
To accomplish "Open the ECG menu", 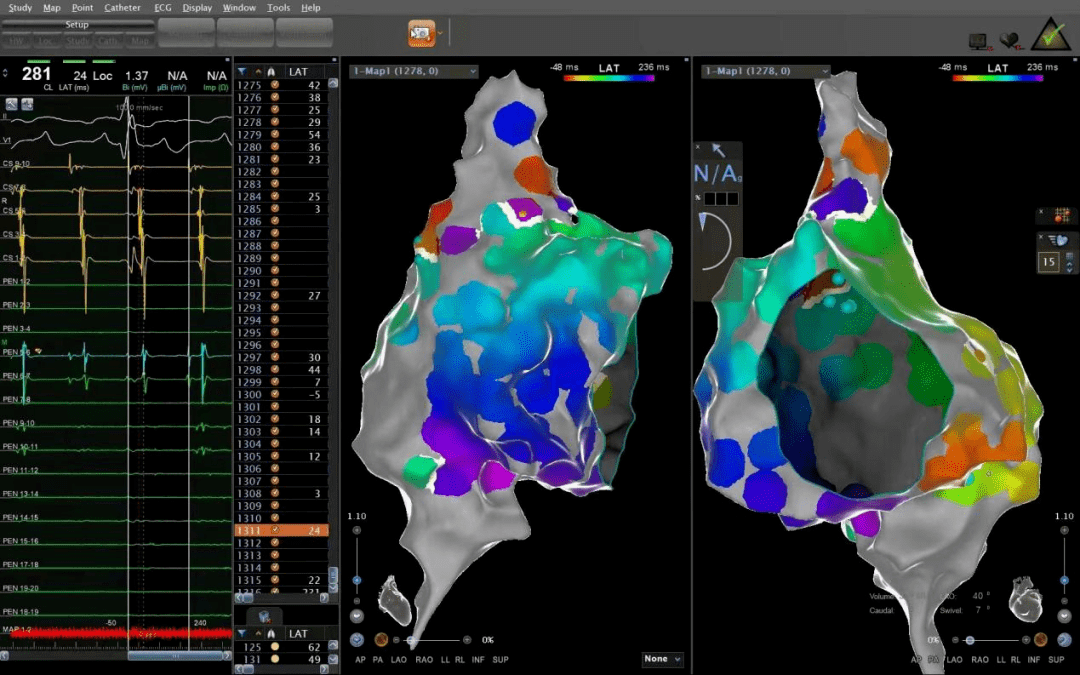I will (161, 7).
